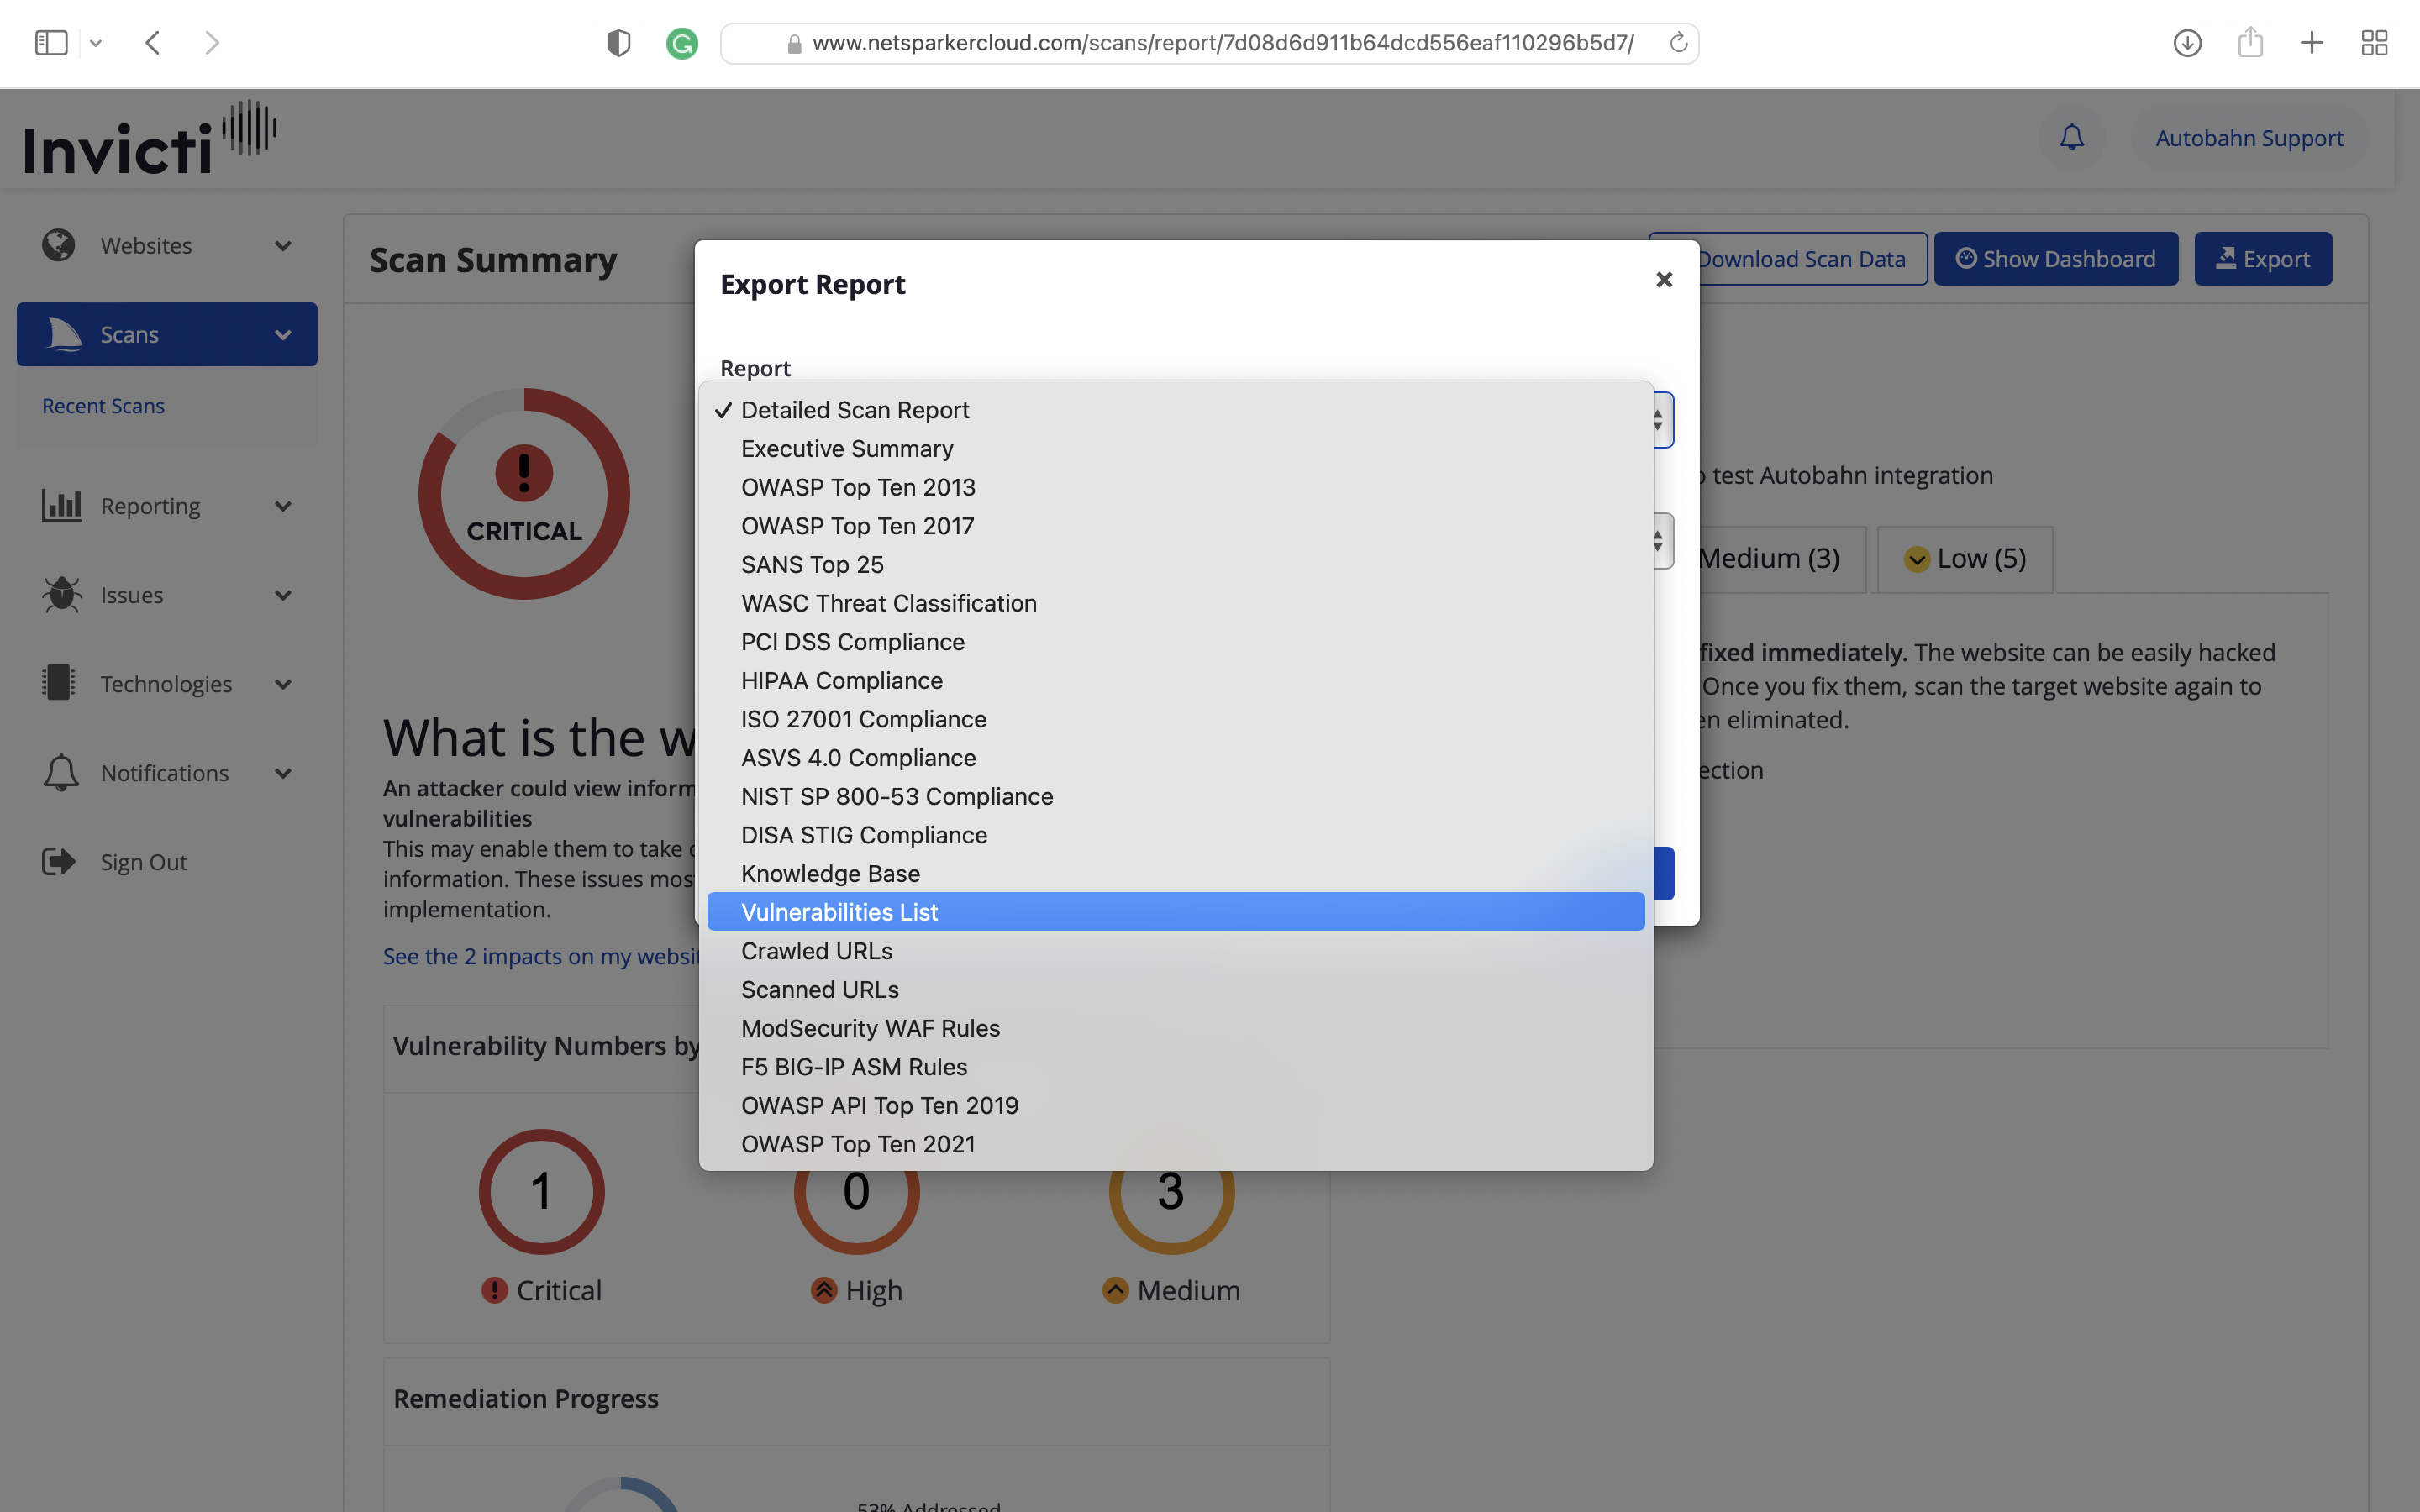Click the Safari share icon

point(2250,42)
